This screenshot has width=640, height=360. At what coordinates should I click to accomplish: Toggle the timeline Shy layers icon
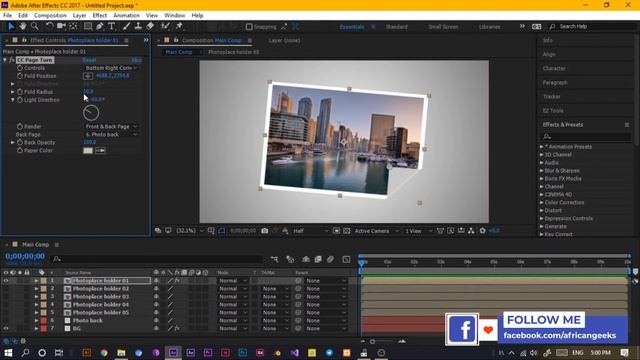(305, 259)
